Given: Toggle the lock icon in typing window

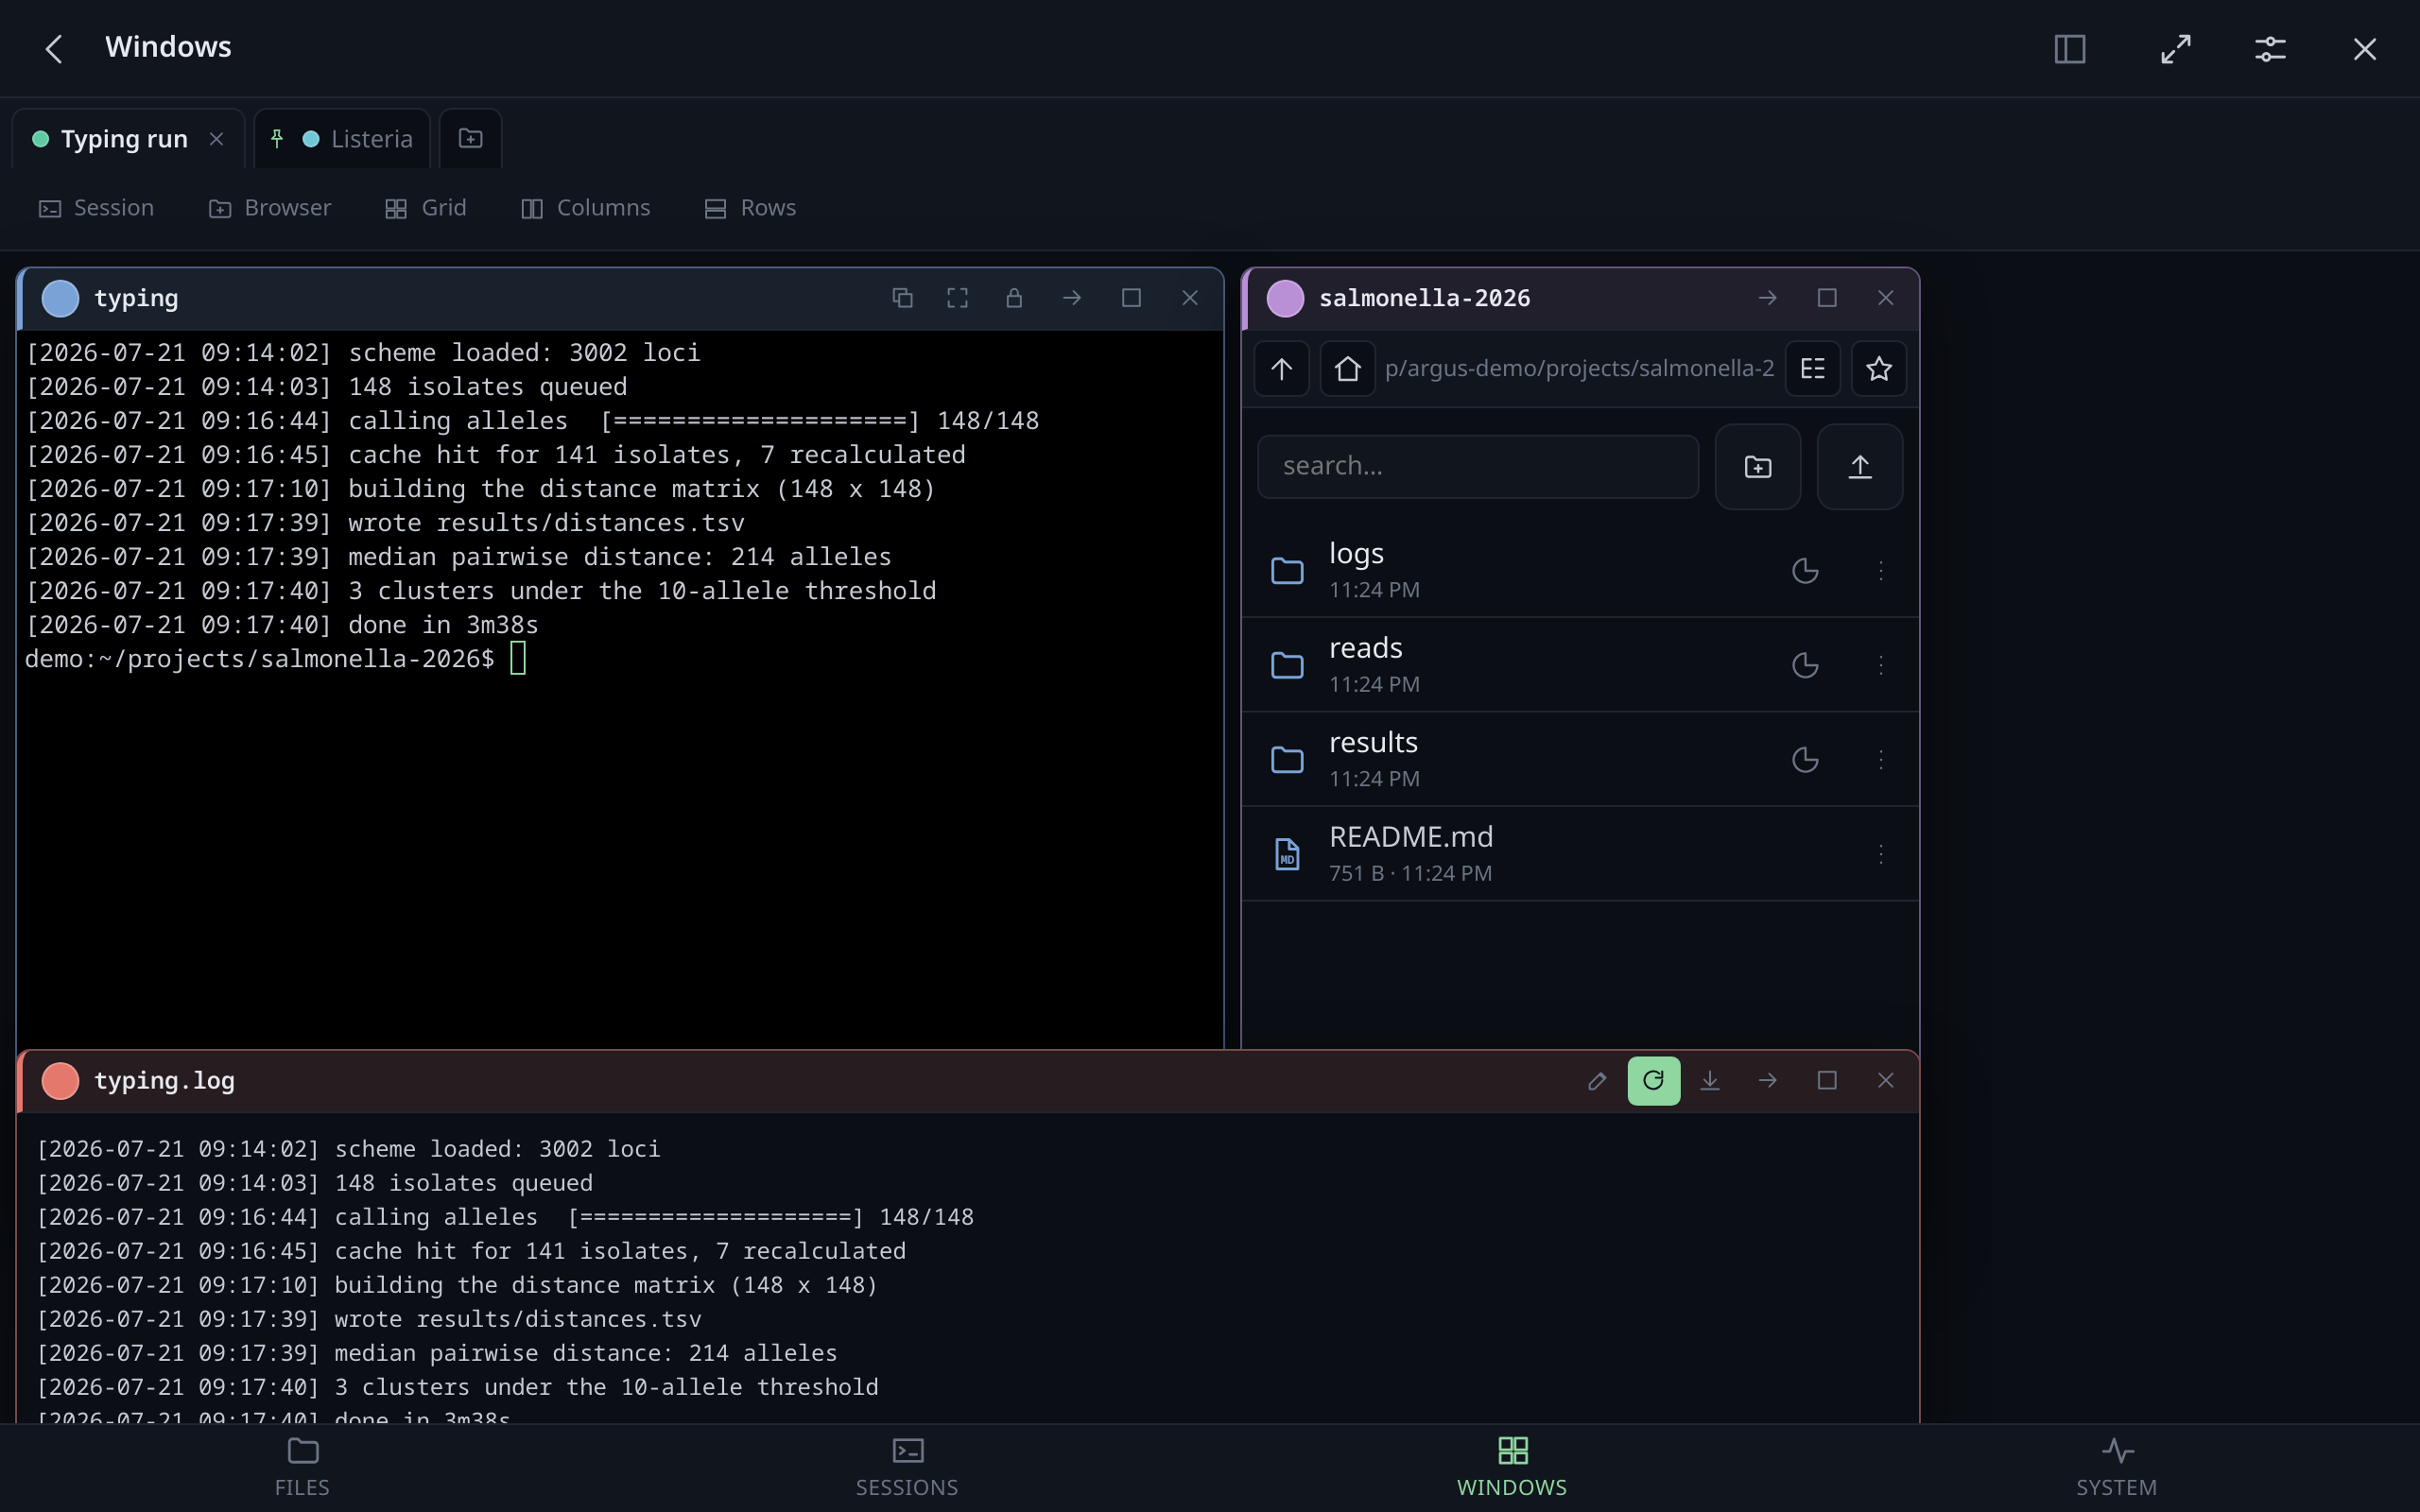Looking at the screenshot, I should click(x=1014, y=298).
